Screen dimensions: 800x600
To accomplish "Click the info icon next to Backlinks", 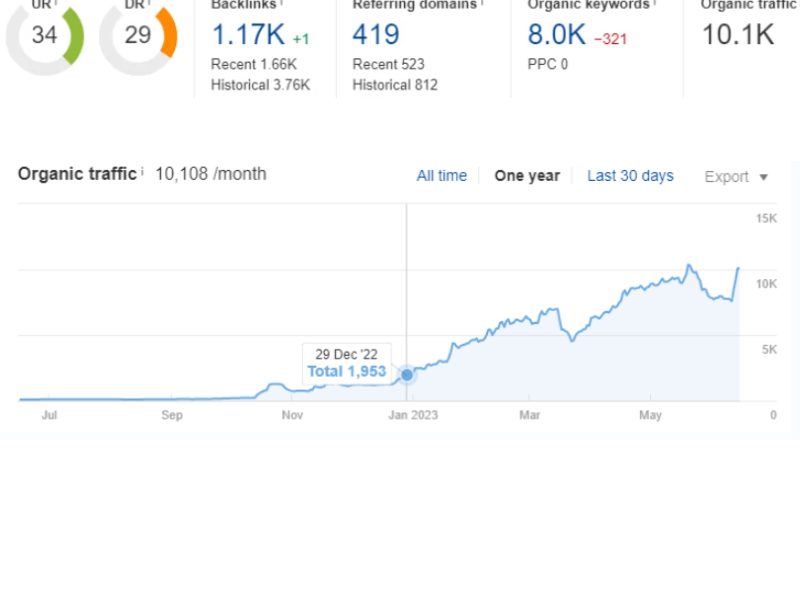I will pos(280,4).
